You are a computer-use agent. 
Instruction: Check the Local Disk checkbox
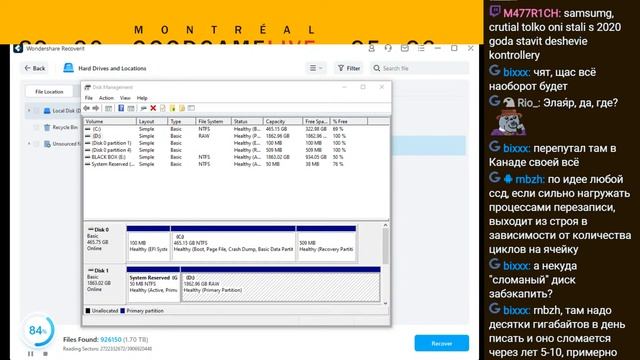(x=37, y=111)
